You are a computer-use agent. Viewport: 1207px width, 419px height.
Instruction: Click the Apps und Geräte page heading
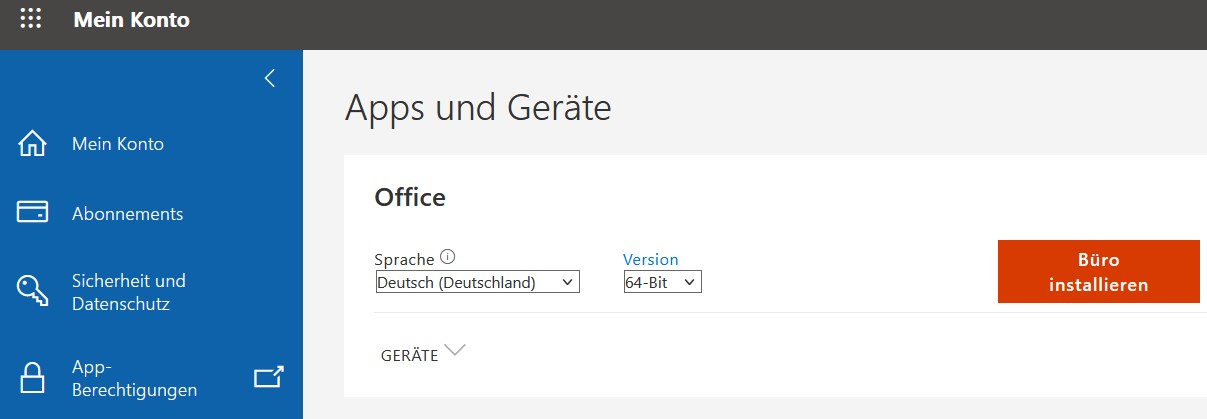click(478, 107)
